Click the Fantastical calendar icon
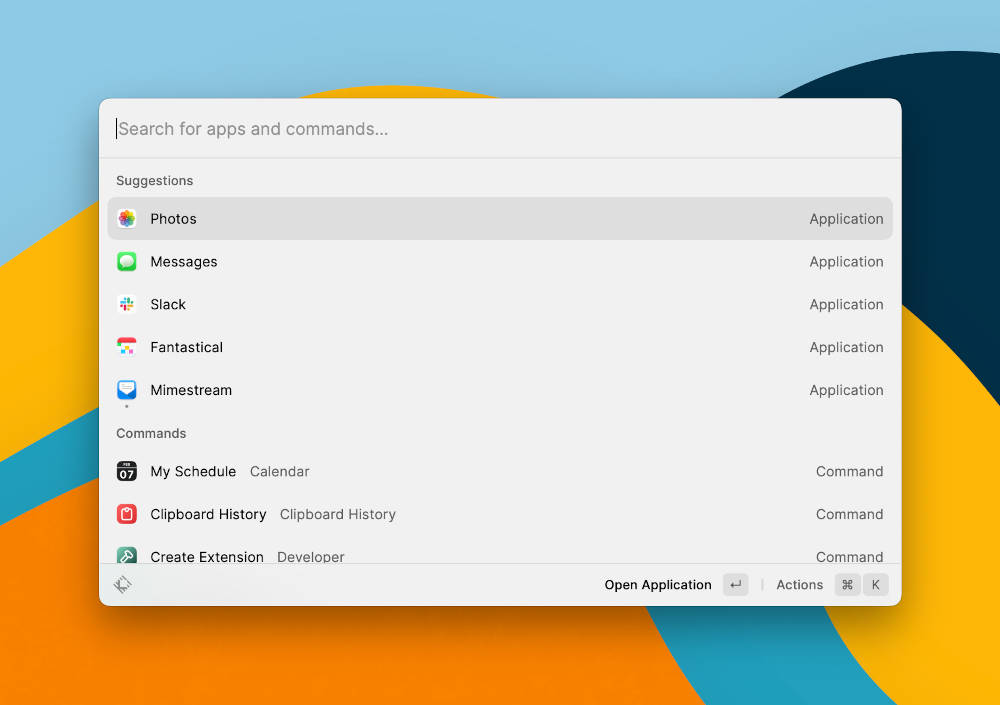 (127, 347)
